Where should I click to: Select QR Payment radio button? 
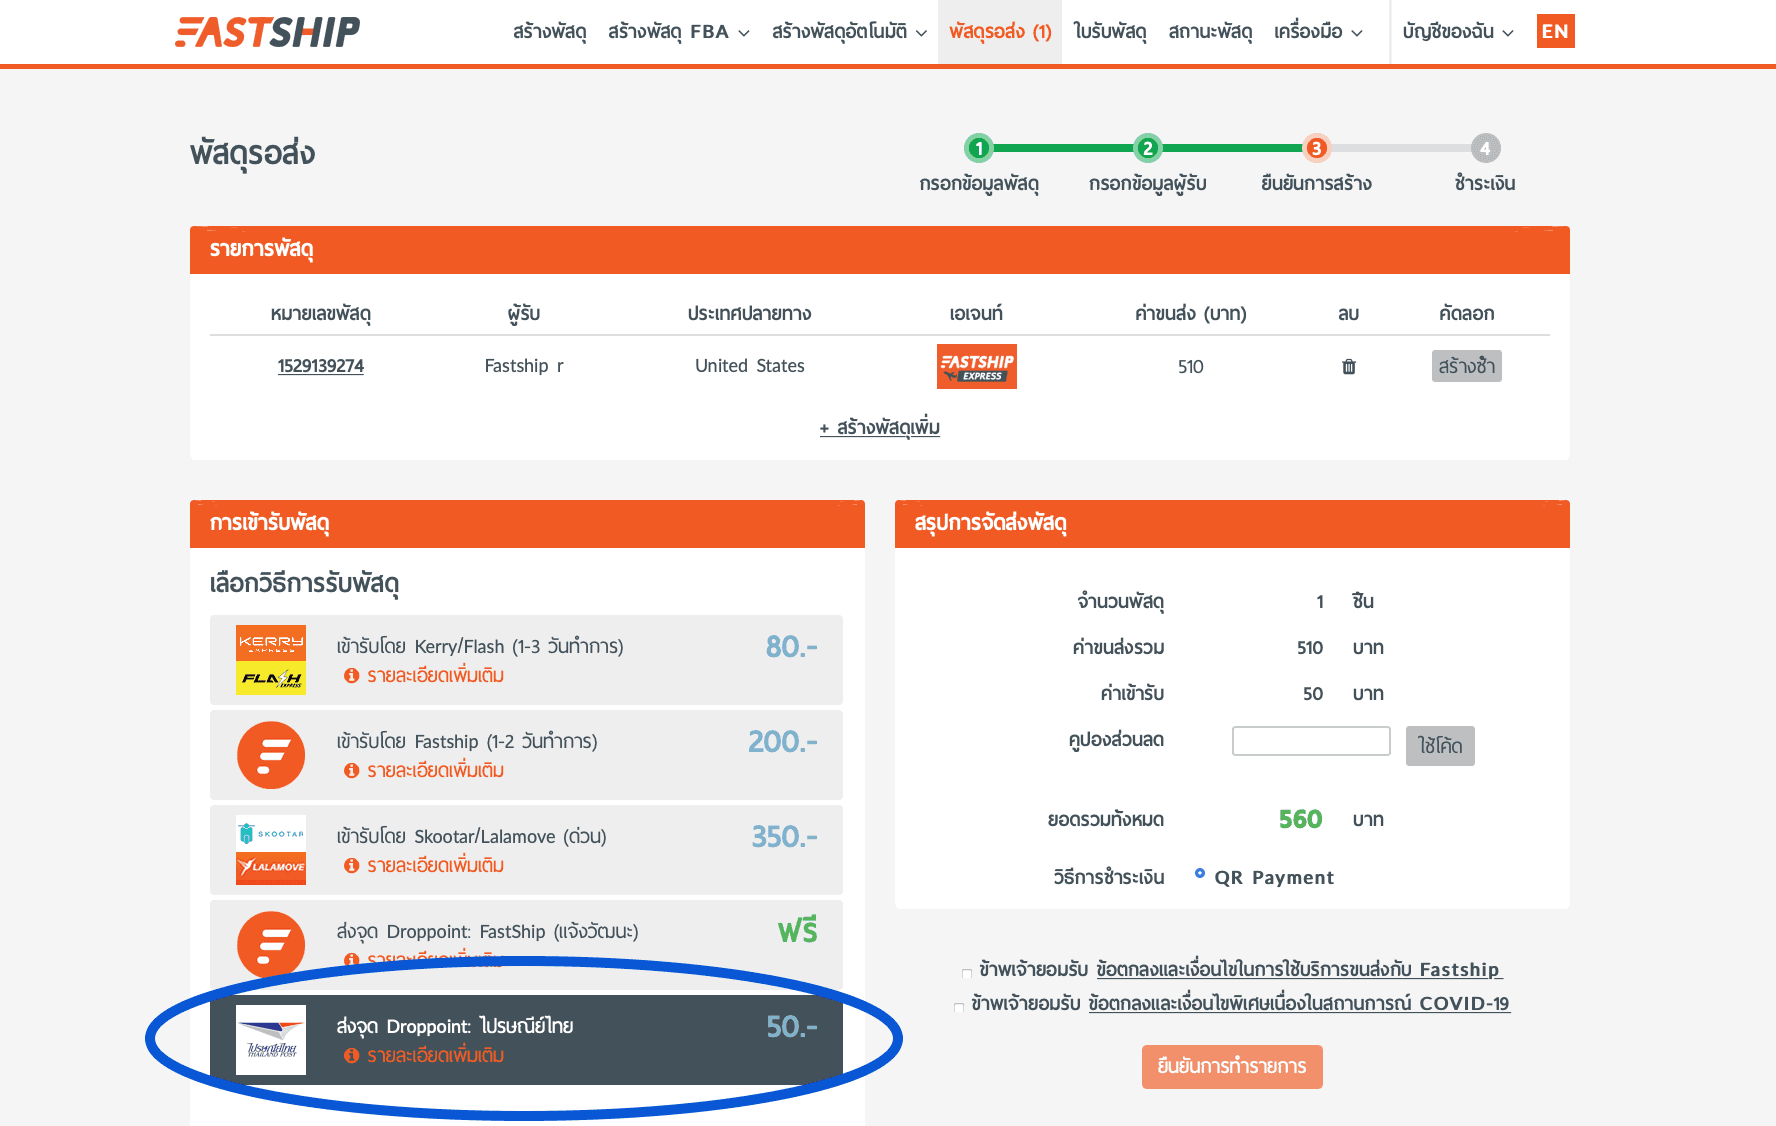(x=1200, y=873)
